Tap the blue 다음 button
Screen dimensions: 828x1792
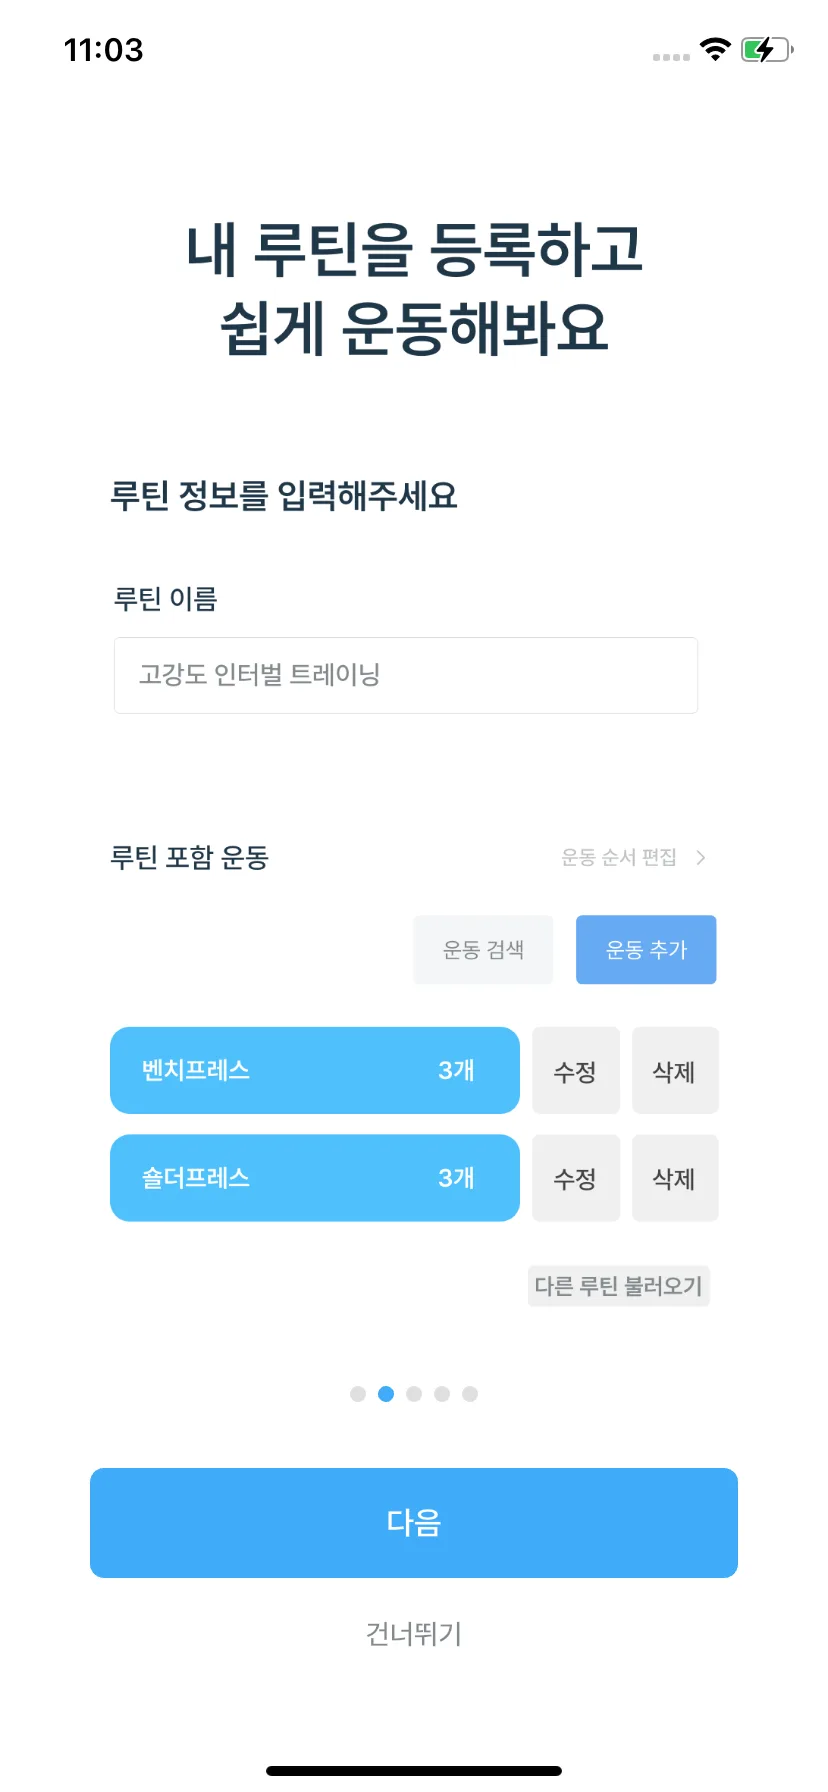click(x=414, y=1523)
